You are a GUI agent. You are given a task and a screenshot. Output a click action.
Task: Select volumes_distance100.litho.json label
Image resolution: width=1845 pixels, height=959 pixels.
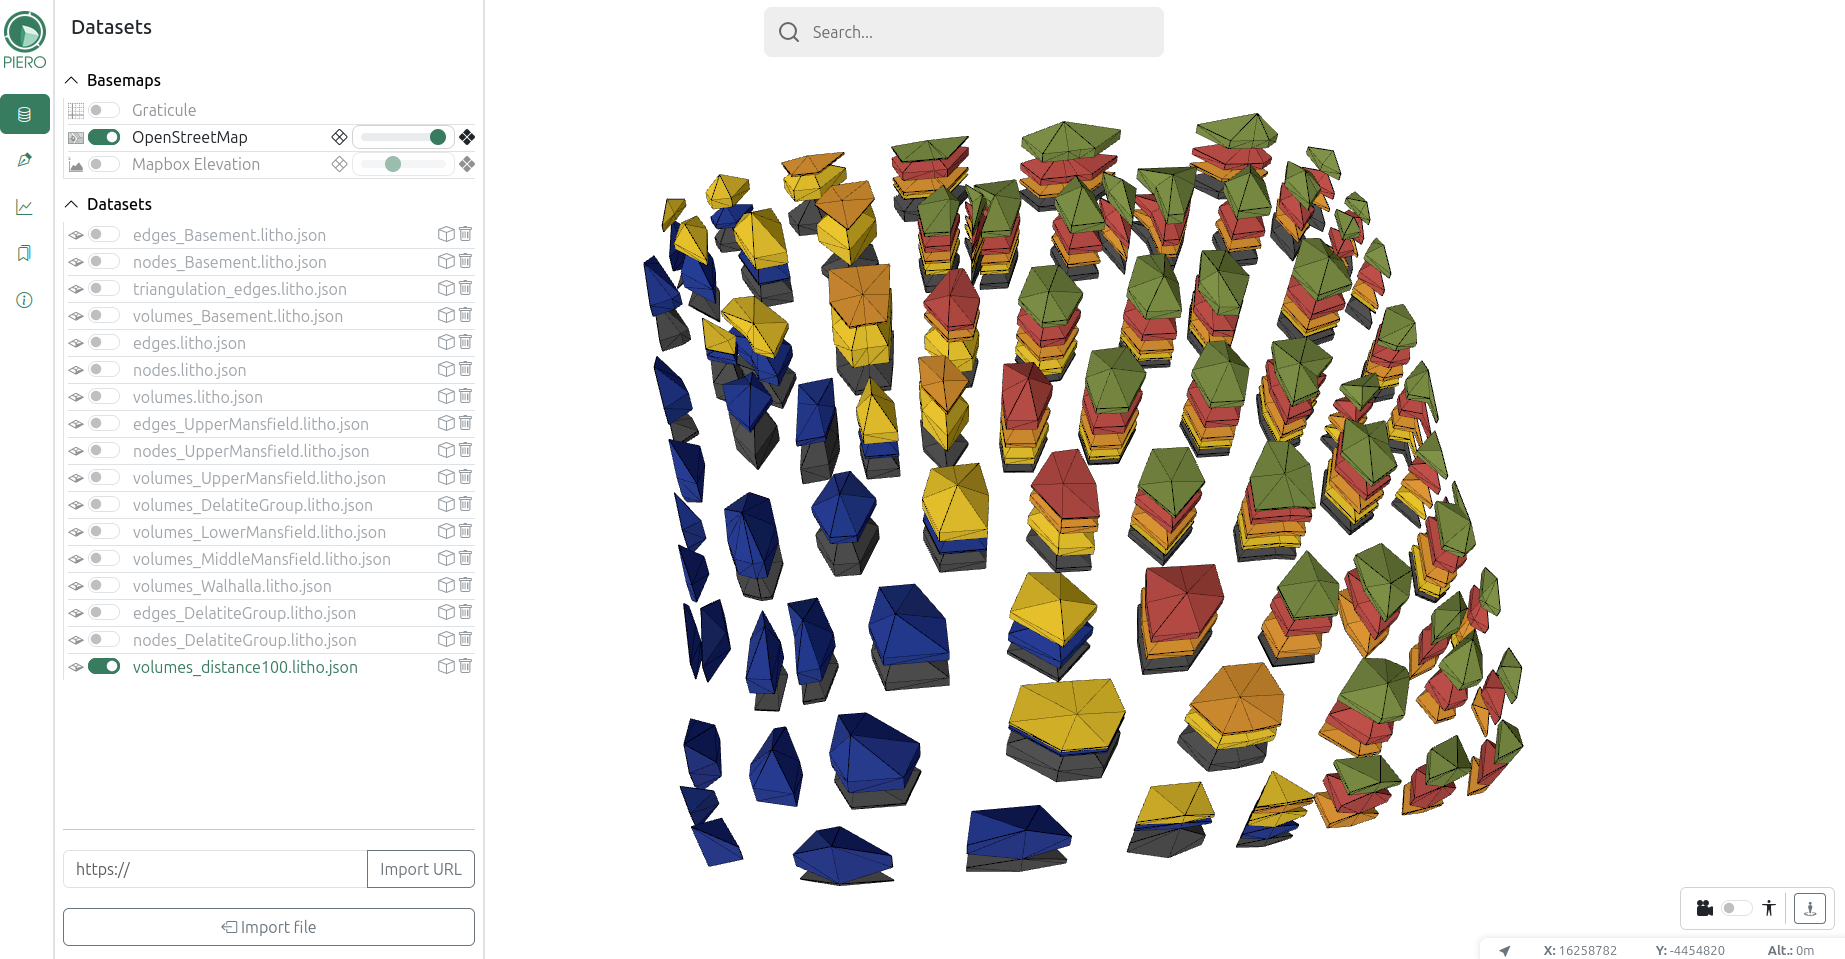point(245,667)
